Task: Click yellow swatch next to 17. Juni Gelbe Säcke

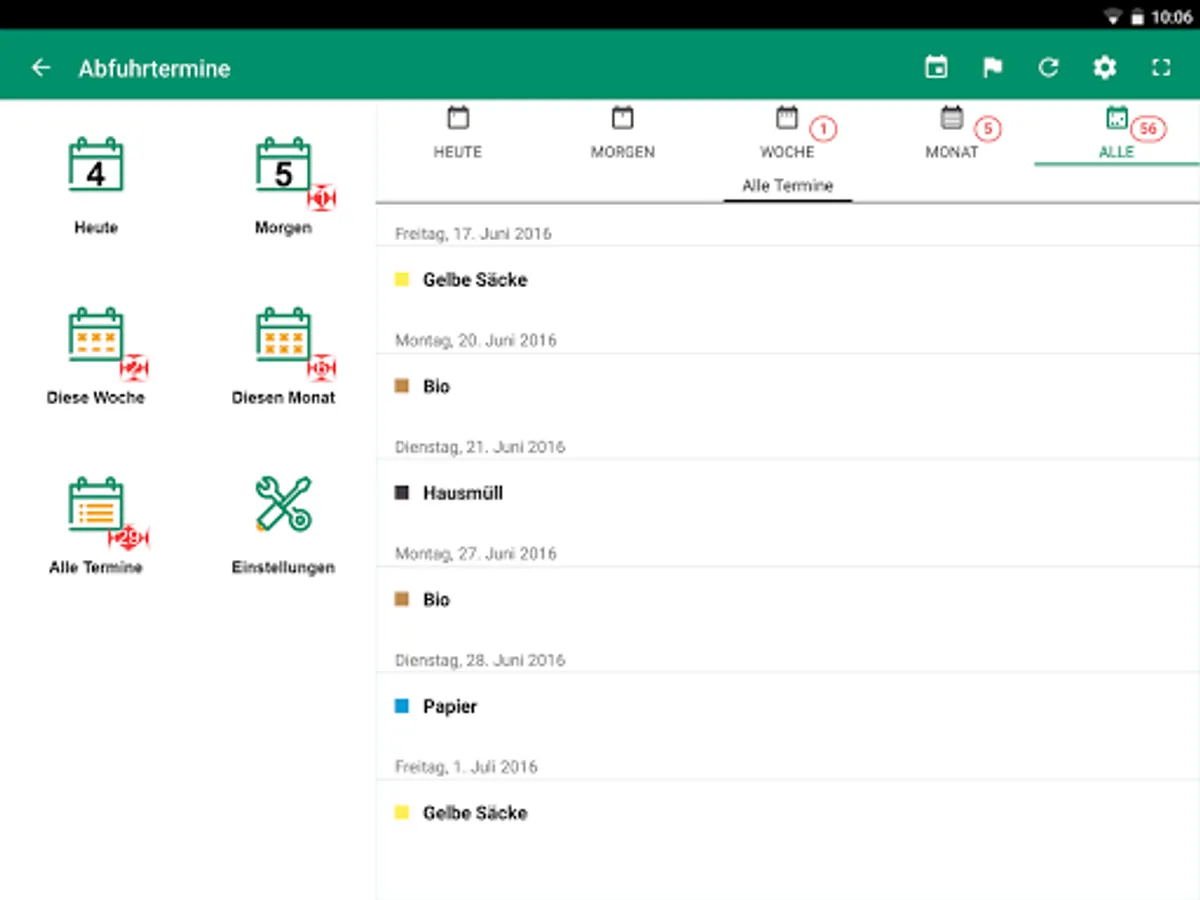Action: pyautogui.click(x=402, y=280)
